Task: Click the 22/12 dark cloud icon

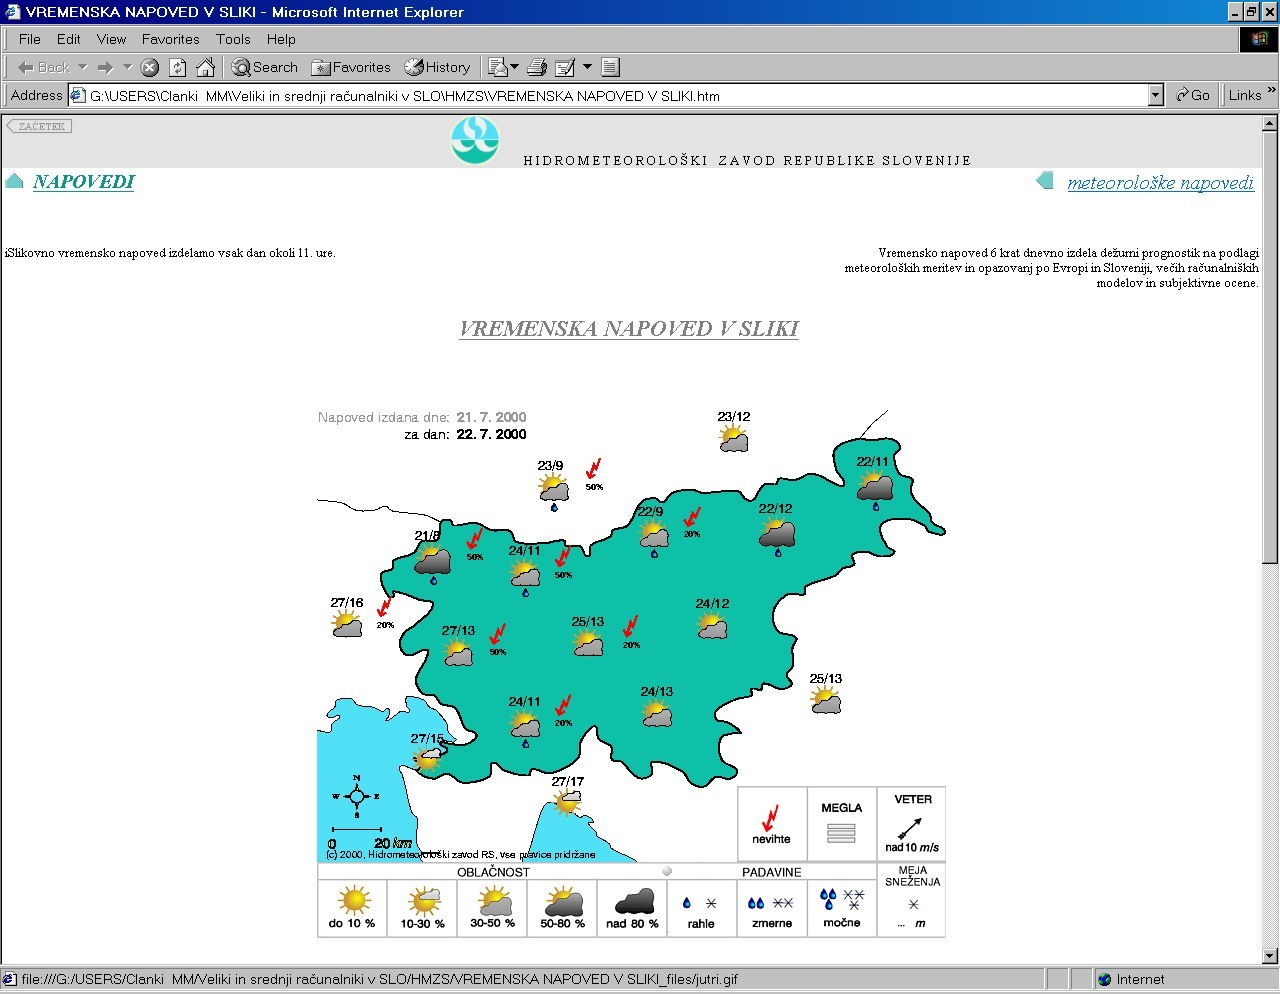Action: click(x=777, y=533)
